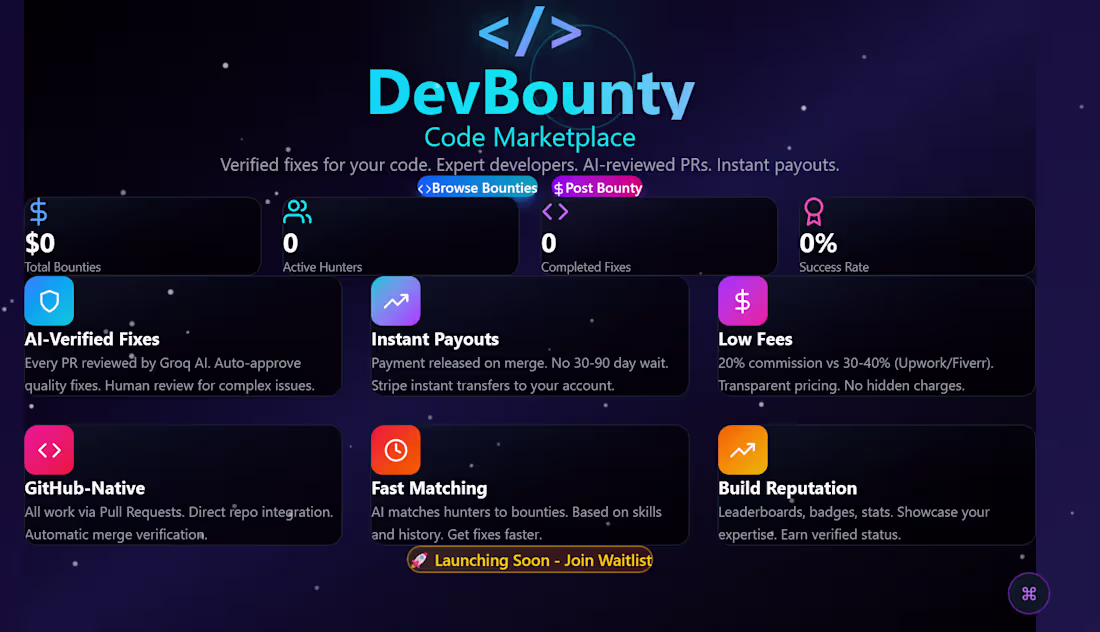Click the Completed Fixes label
Image resolution: width=1100 pixels, height=632 pixels.
tap(586, 267)
